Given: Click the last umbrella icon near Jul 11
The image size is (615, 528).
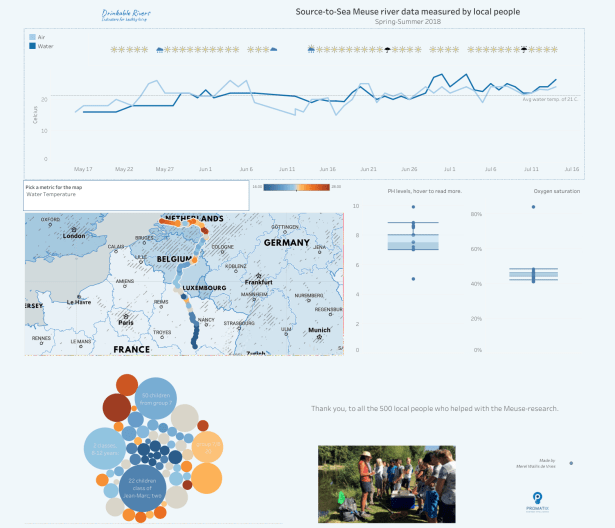Looking at the screenshot, I should 524,49.
